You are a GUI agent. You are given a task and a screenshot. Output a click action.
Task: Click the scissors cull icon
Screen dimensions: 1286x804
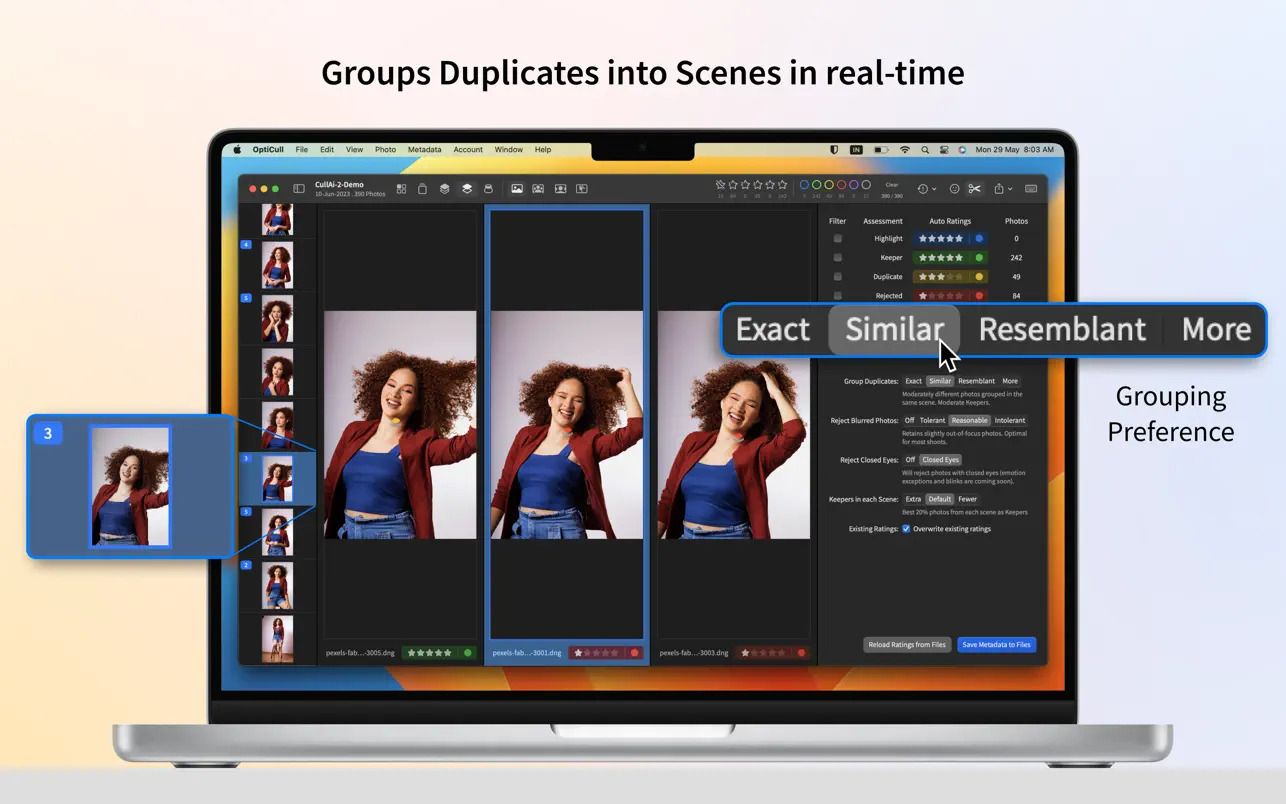point(974,189)
